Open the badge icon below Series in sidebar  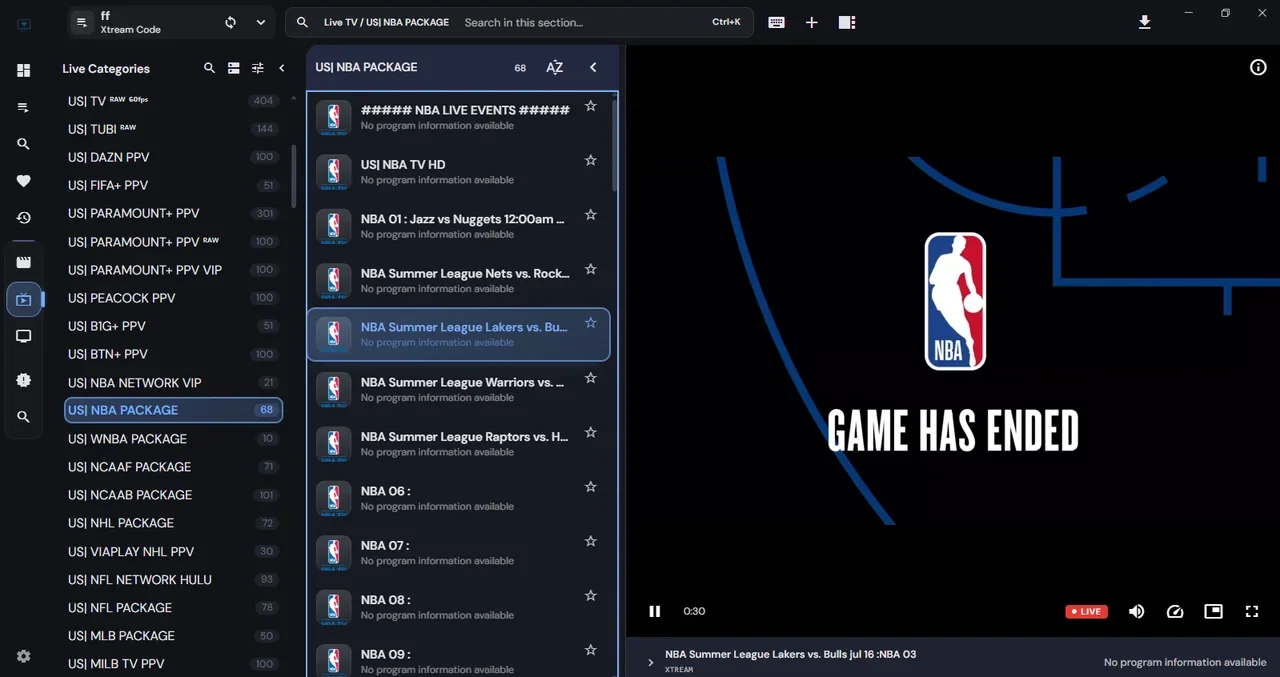tap(23, 380)
